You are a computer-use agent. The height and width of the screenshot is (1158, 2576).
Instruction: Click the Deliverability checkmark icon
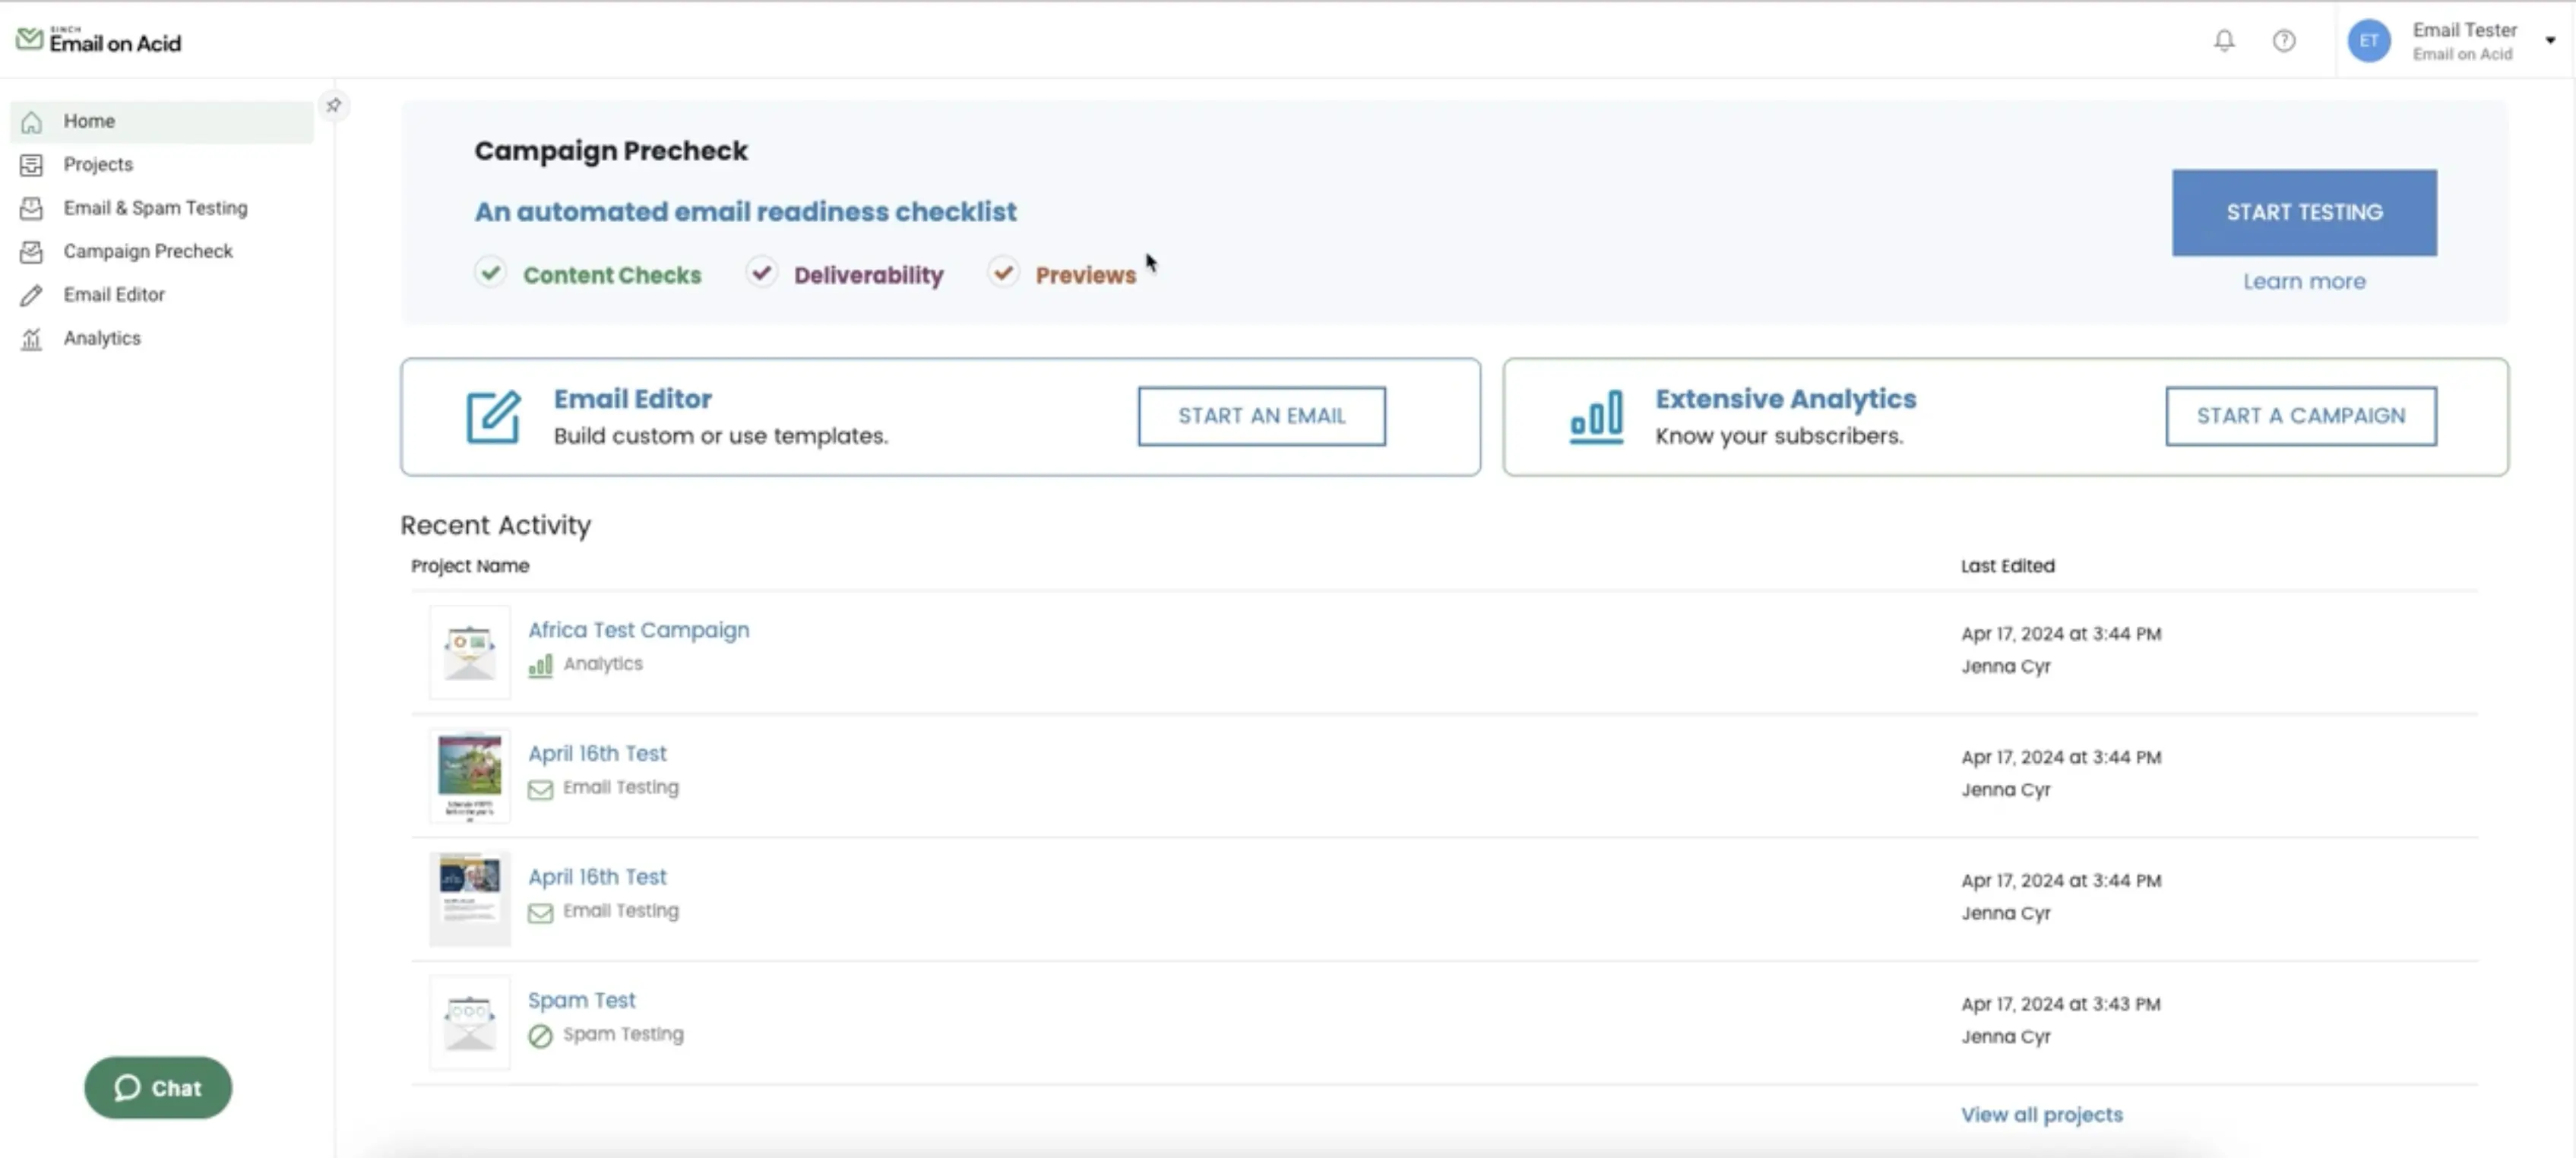click(761, 272)
